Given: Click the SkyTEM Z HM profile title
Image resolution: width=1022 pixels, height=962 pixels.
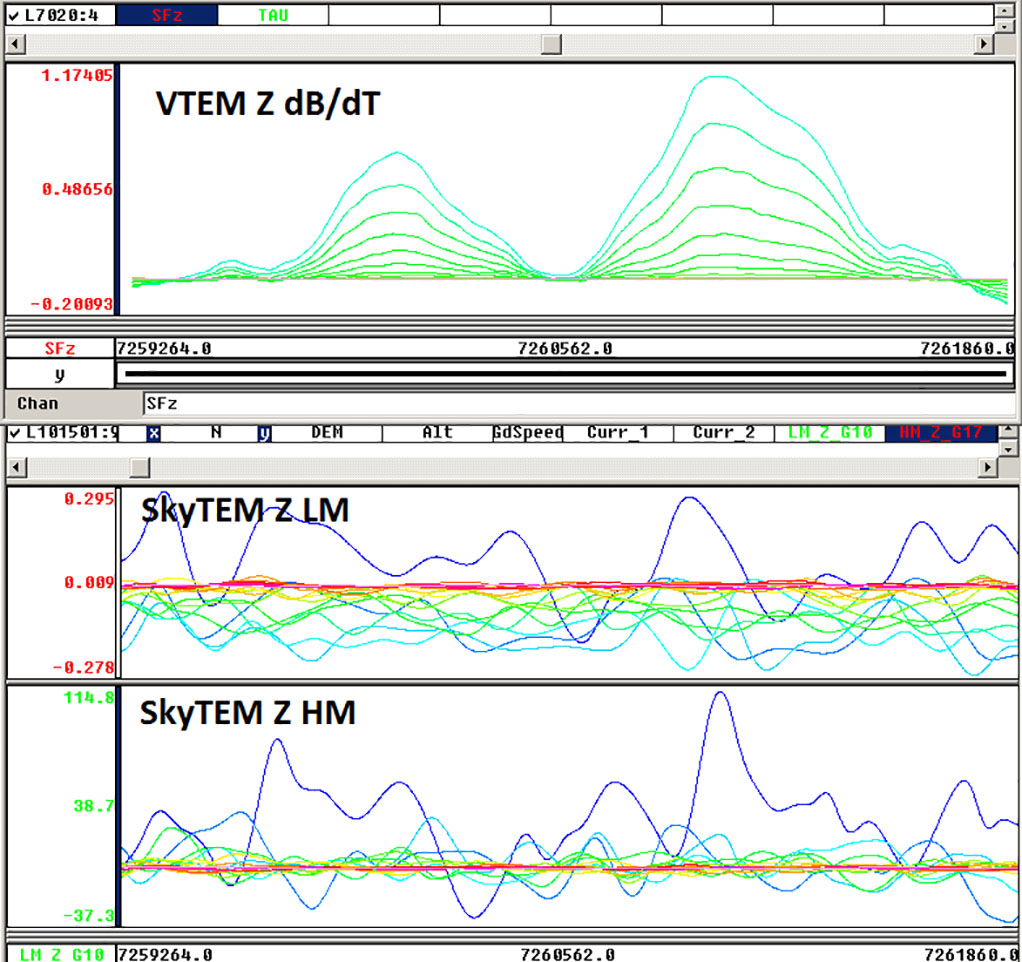Looking at the screenshot, I should 248,712.
